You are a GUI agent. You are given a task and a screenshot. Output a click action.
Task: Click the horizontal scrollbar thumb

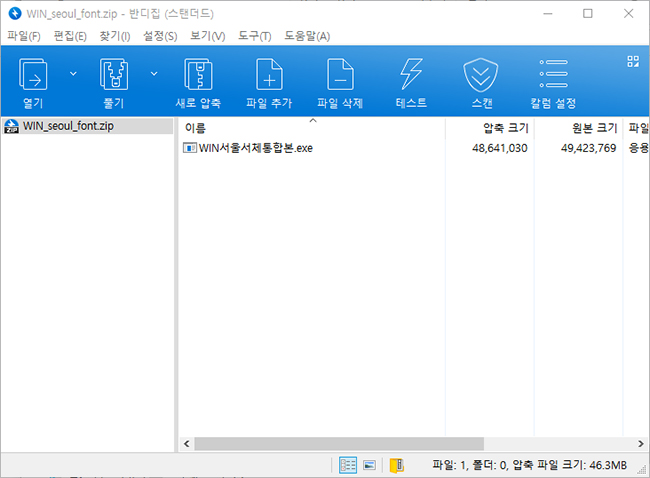tap(339, 444)
